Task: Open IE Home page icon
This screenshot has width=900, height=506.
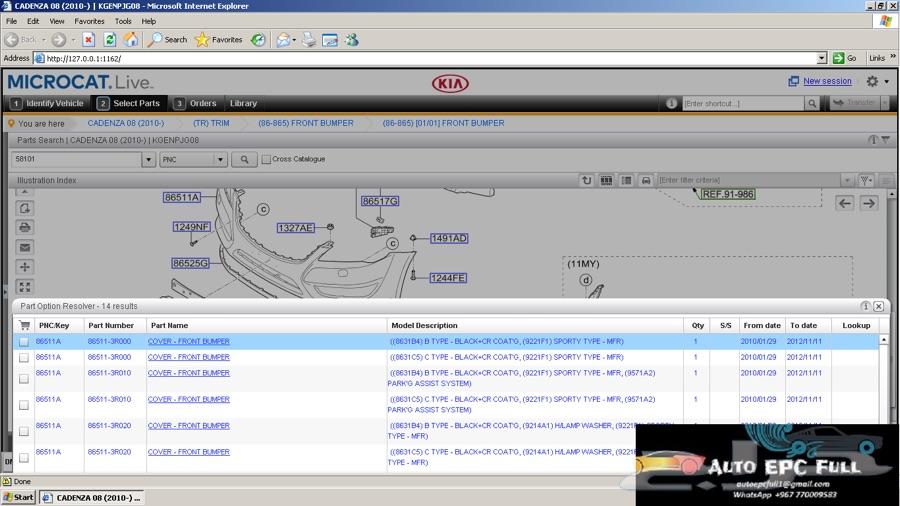Action: point(131,40)
